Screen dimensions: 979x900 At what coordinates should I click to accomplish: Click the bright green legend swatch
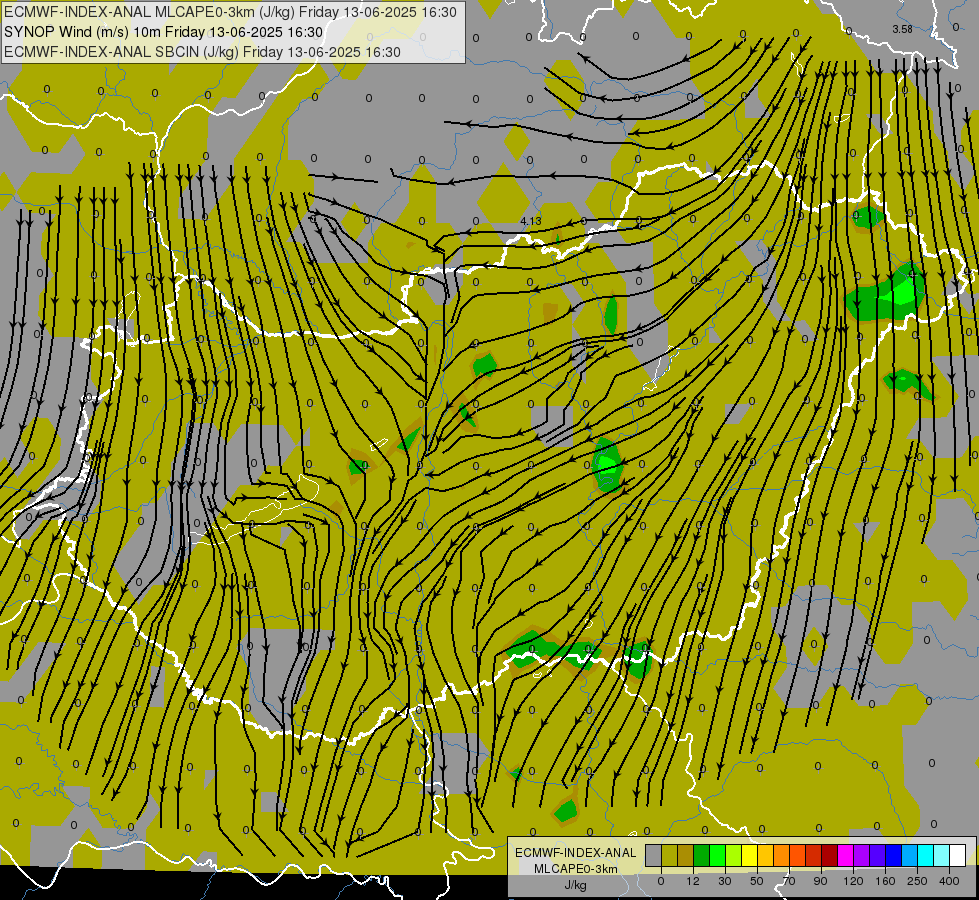pos(717,855)
